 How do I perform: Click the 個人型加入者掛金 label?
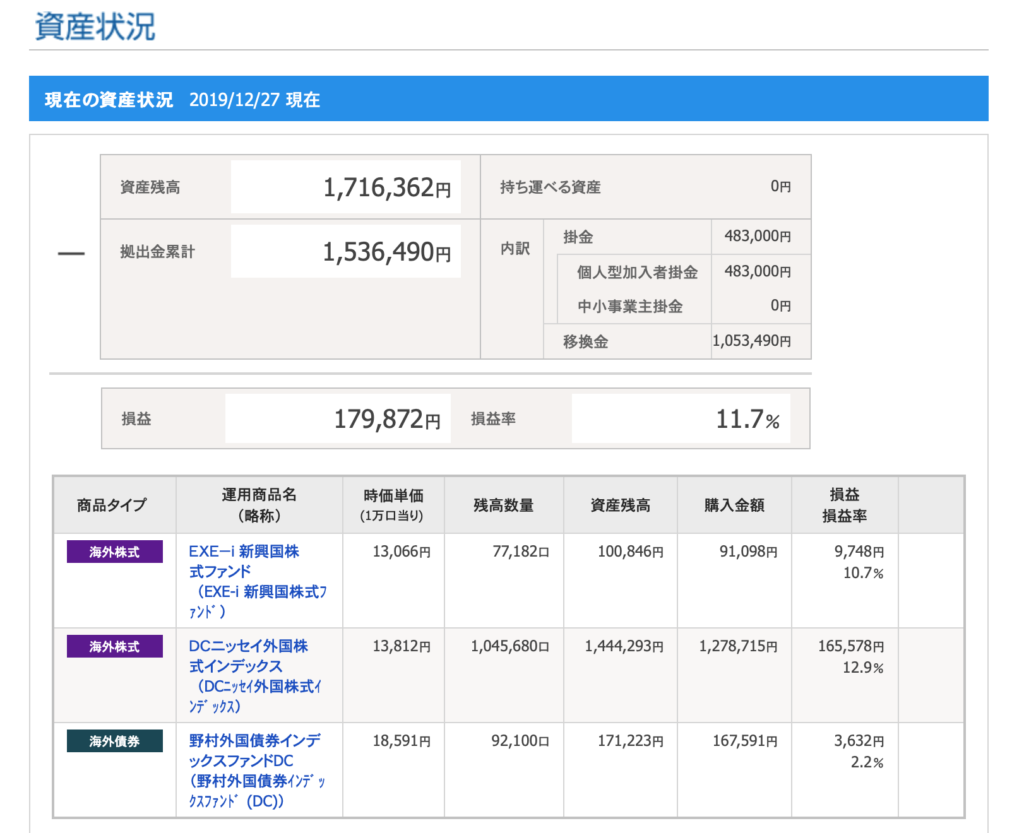(637, 272)
